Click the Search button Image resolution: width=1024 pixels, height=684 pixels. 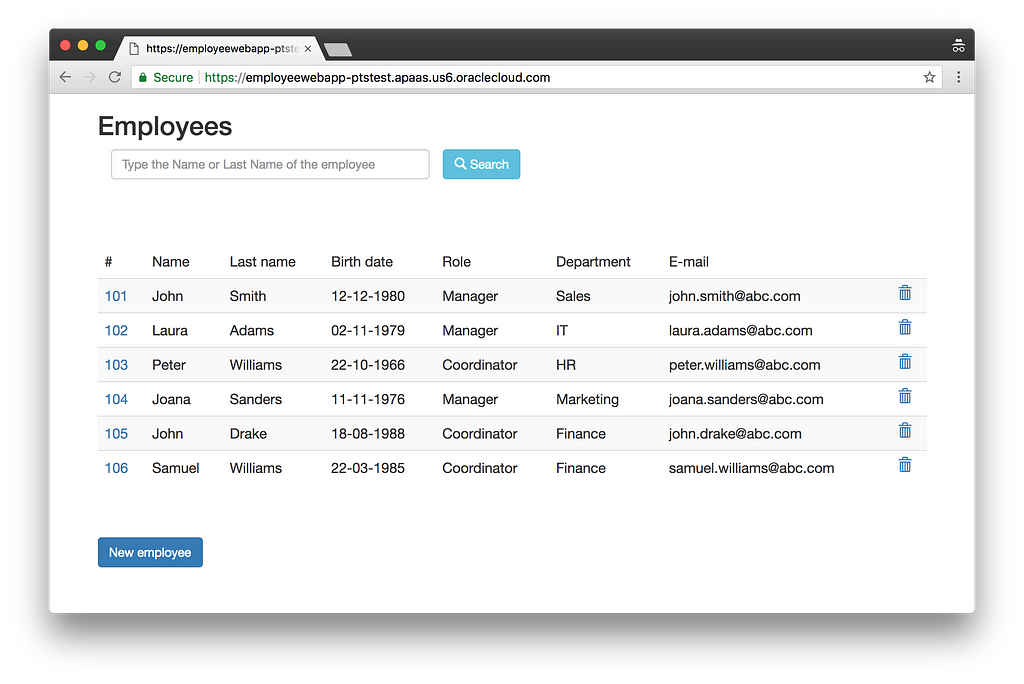(x=481, y=164)
